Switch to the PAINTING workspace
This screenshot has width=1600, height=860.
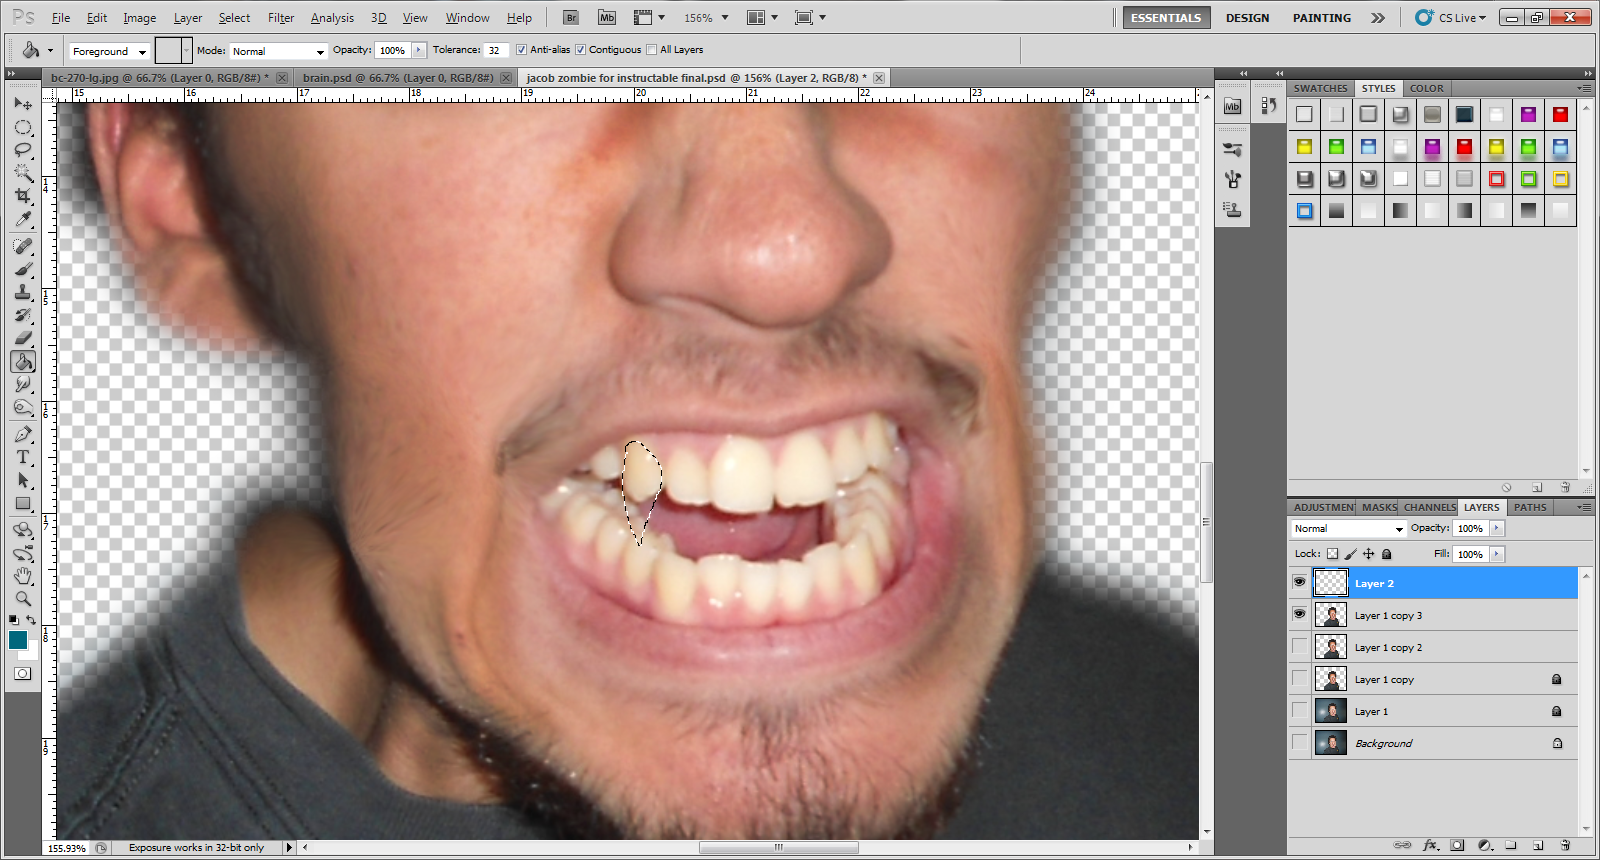click(1322, 18)
